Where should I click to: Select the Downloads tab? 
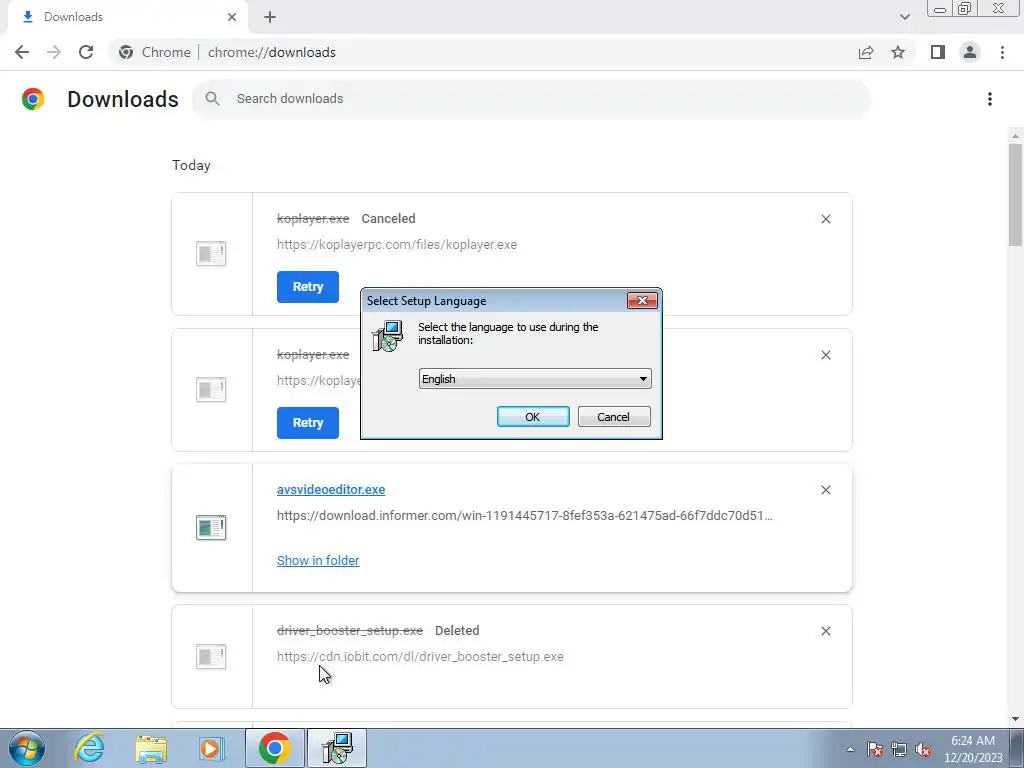[x=127, y=17]
